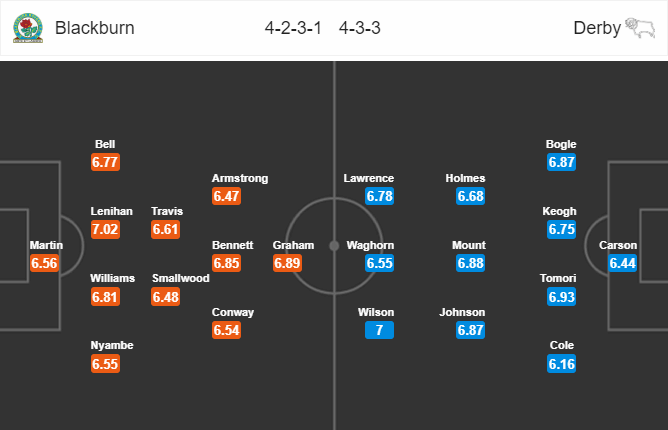
Task: Click the Derby County ram logo
Action: (x=640, y=28)
